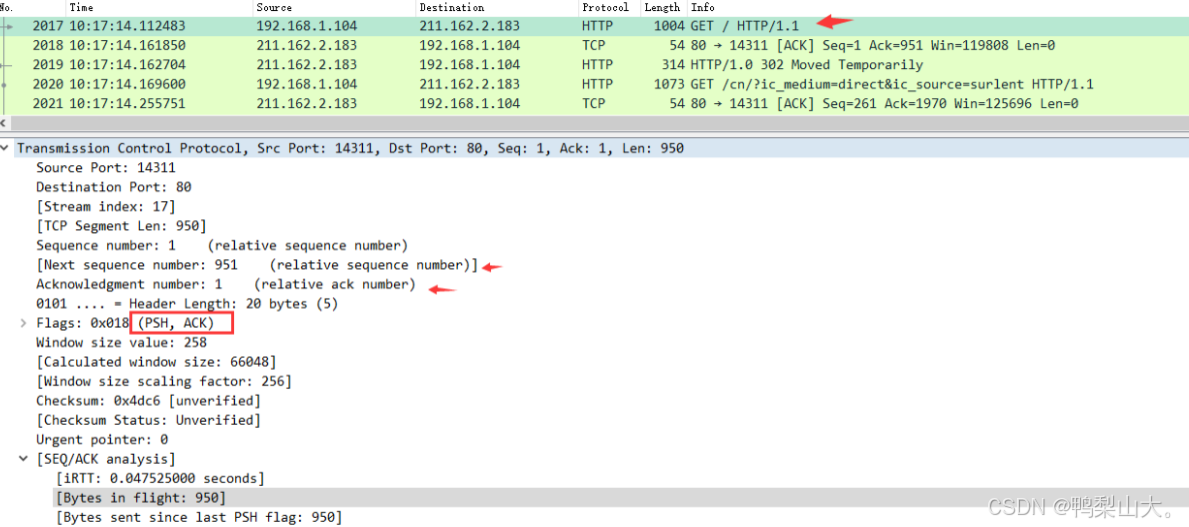Select the [Next sequence number: 951] line

point(257,265)
